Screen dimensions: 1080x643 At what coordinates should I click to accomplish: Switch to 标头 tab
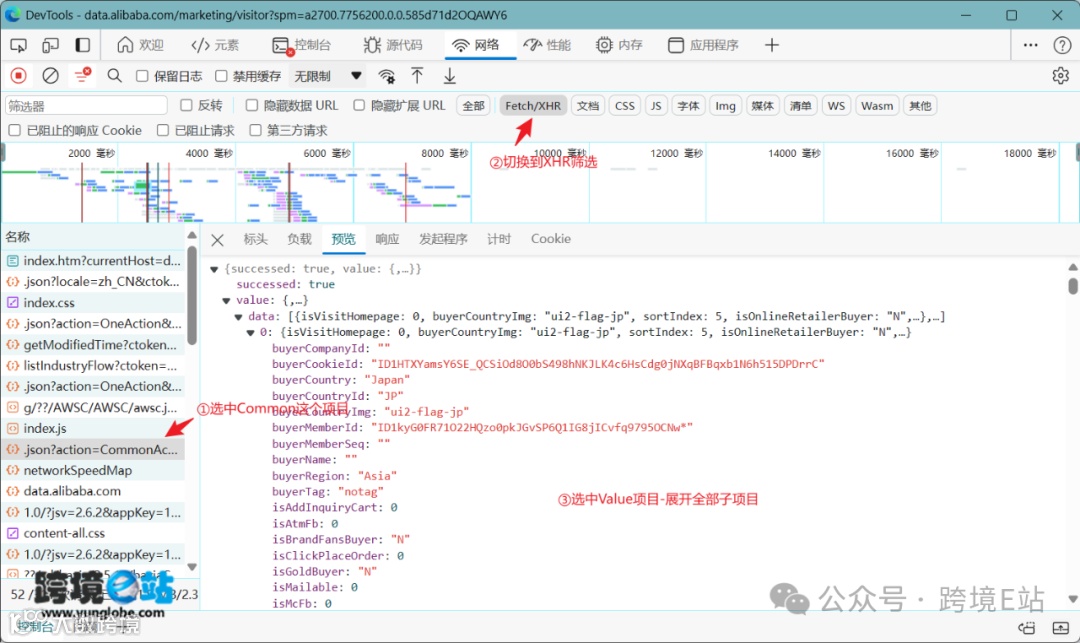pos(256,239)
